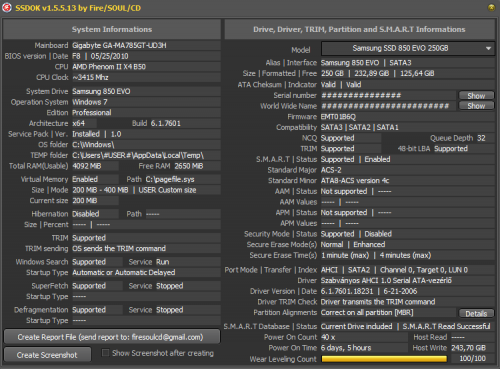Click the Power On Count value 40 x
Viewport: 500px width, 369px height.
click(328, 337)
